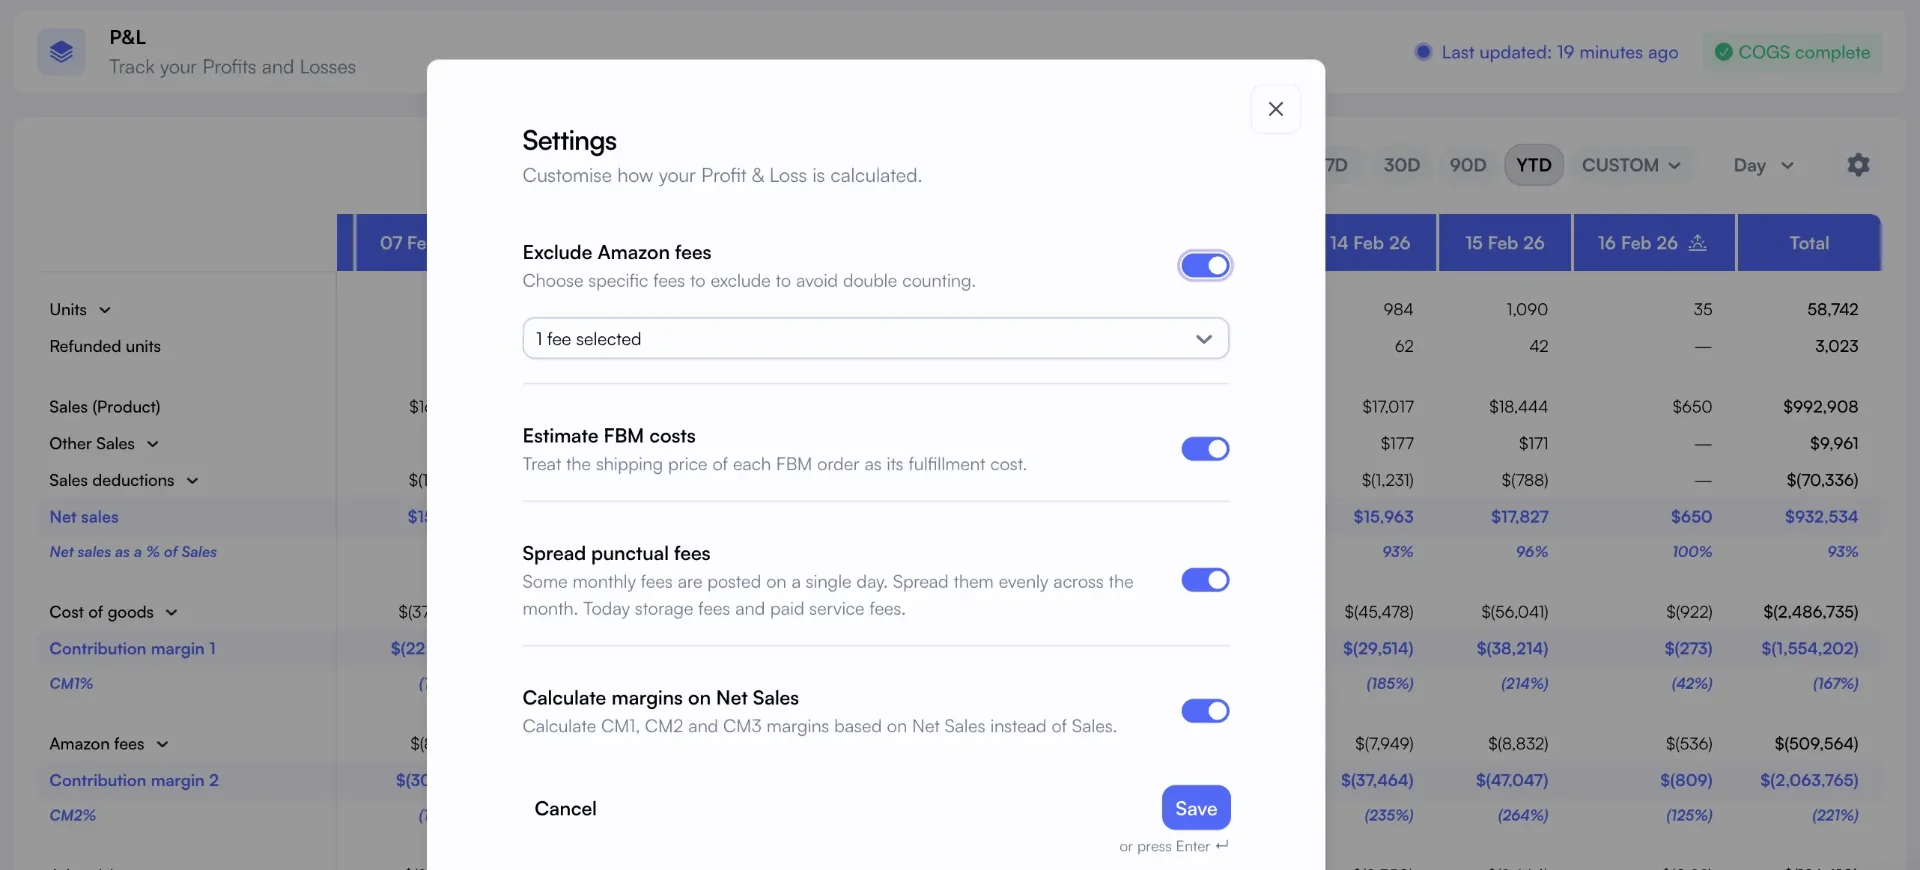Select the 7D range tab
The height and width of the screenshot is (870, 1920).
[1337, 165]
